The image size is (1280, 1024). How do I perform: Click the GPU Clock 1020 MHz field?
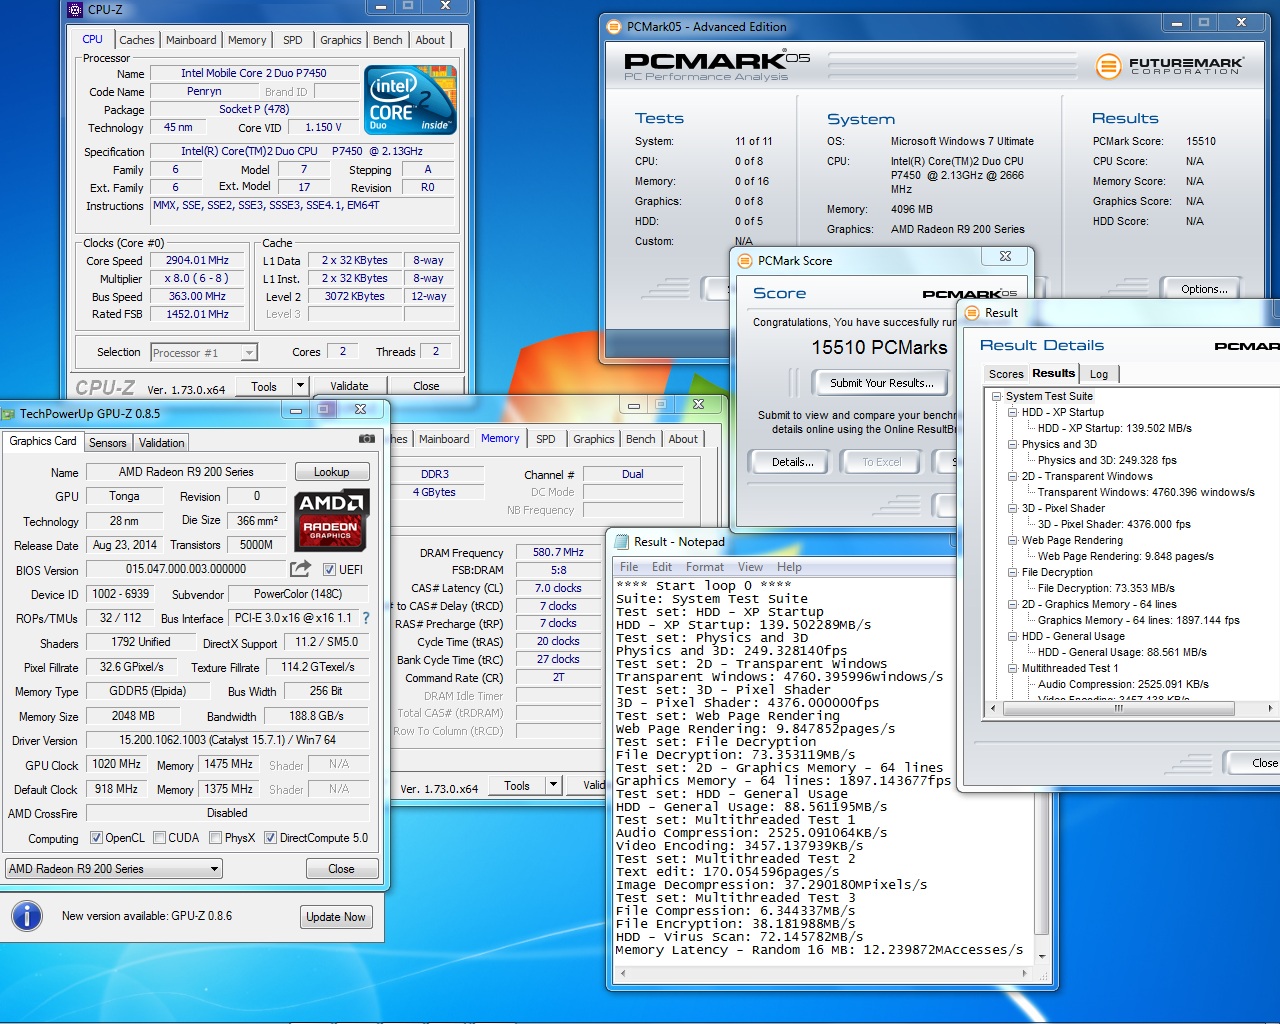(x=116, y=764)
